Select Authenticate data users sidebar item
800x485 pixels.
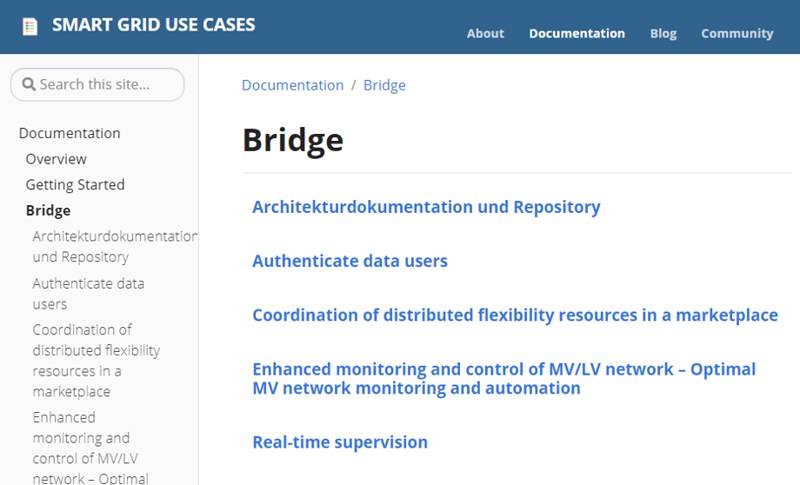(x=88, y=294)
